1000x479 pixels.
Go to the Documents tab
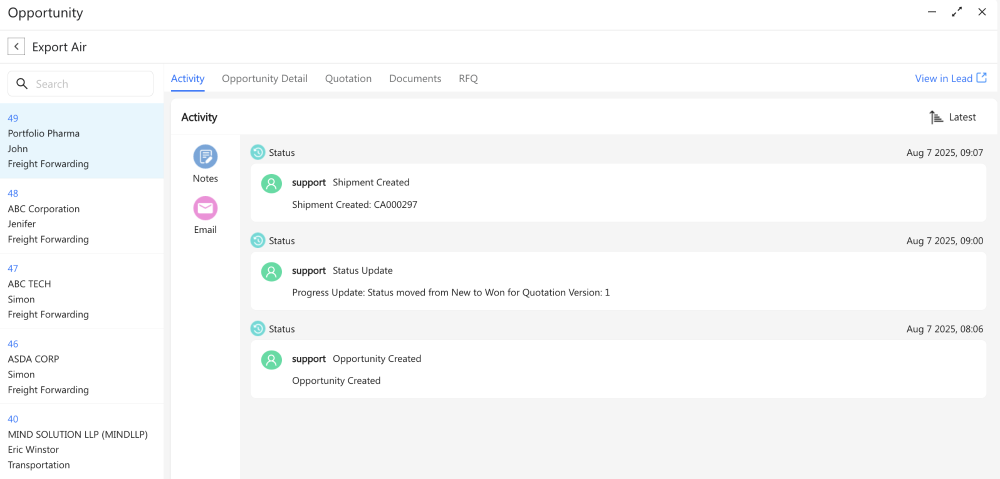[415, 78]
